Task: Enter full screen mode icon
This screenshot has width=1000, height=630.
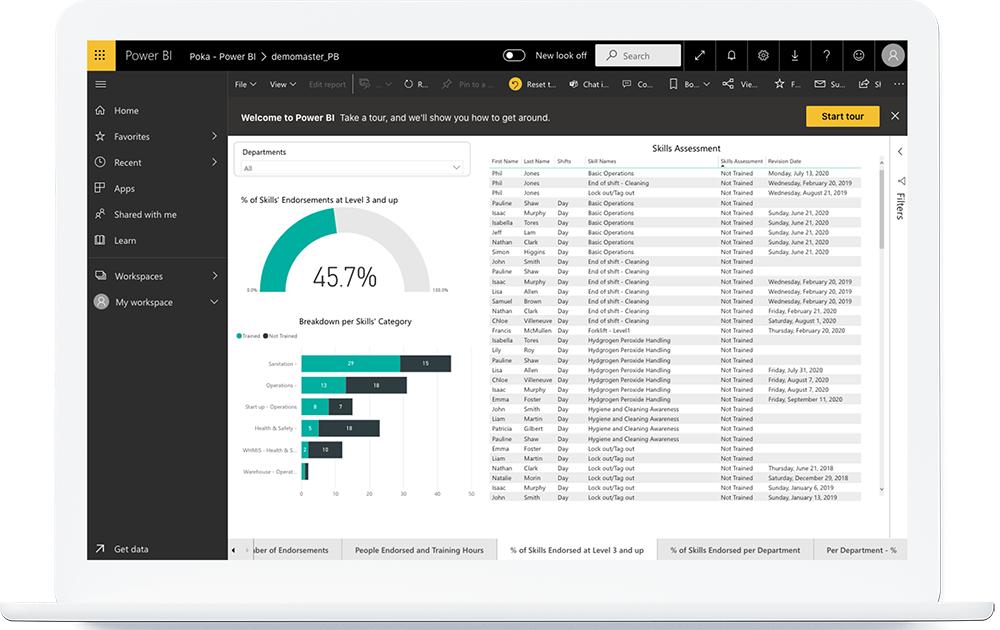Action: pos(700,55)
